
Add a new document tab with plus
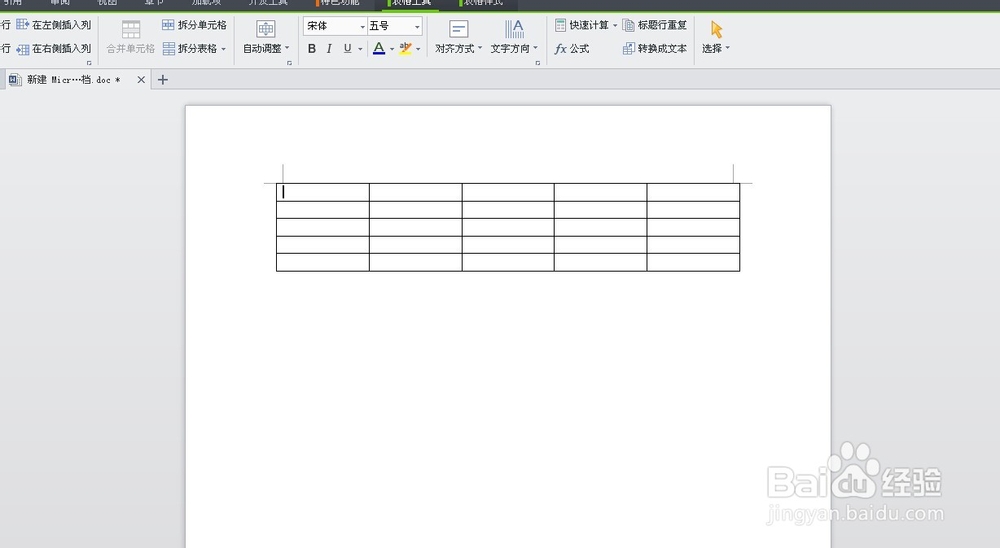click(x=163, y=80)
